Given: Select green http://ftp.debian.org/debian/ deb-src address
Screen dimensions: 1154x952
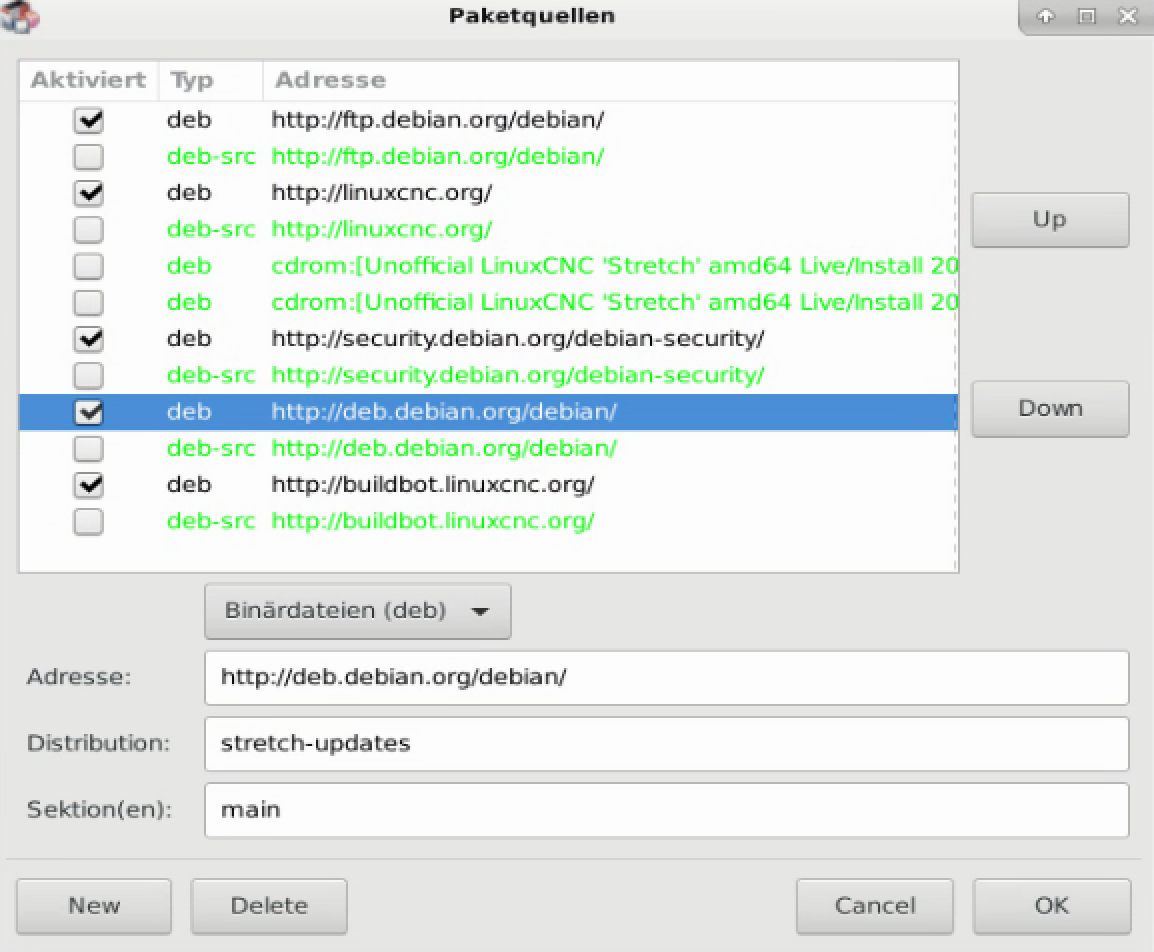Looking at the screenshot, I should point(438,157).
